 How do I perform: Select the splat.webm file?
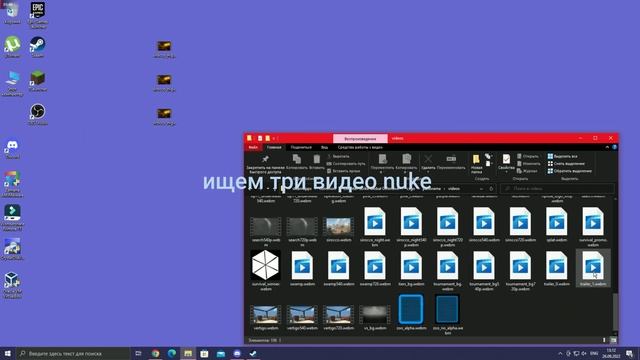point(556,224)
